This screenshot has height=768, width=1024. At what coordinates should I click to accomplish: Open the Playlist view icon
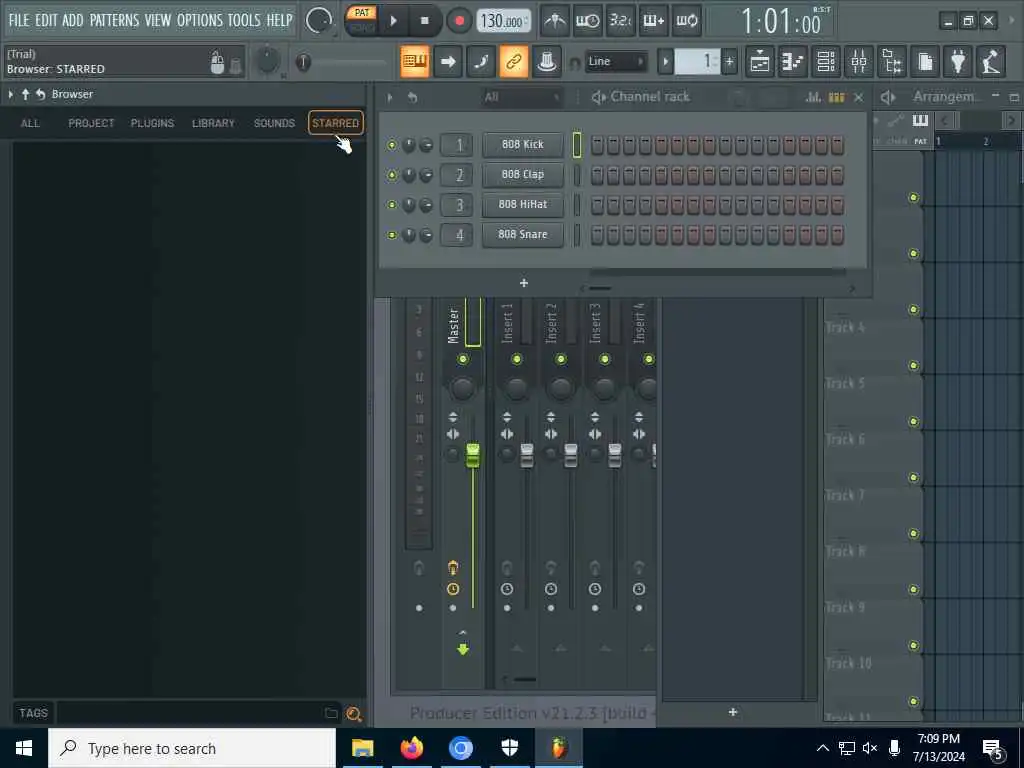tap(760, 62)
